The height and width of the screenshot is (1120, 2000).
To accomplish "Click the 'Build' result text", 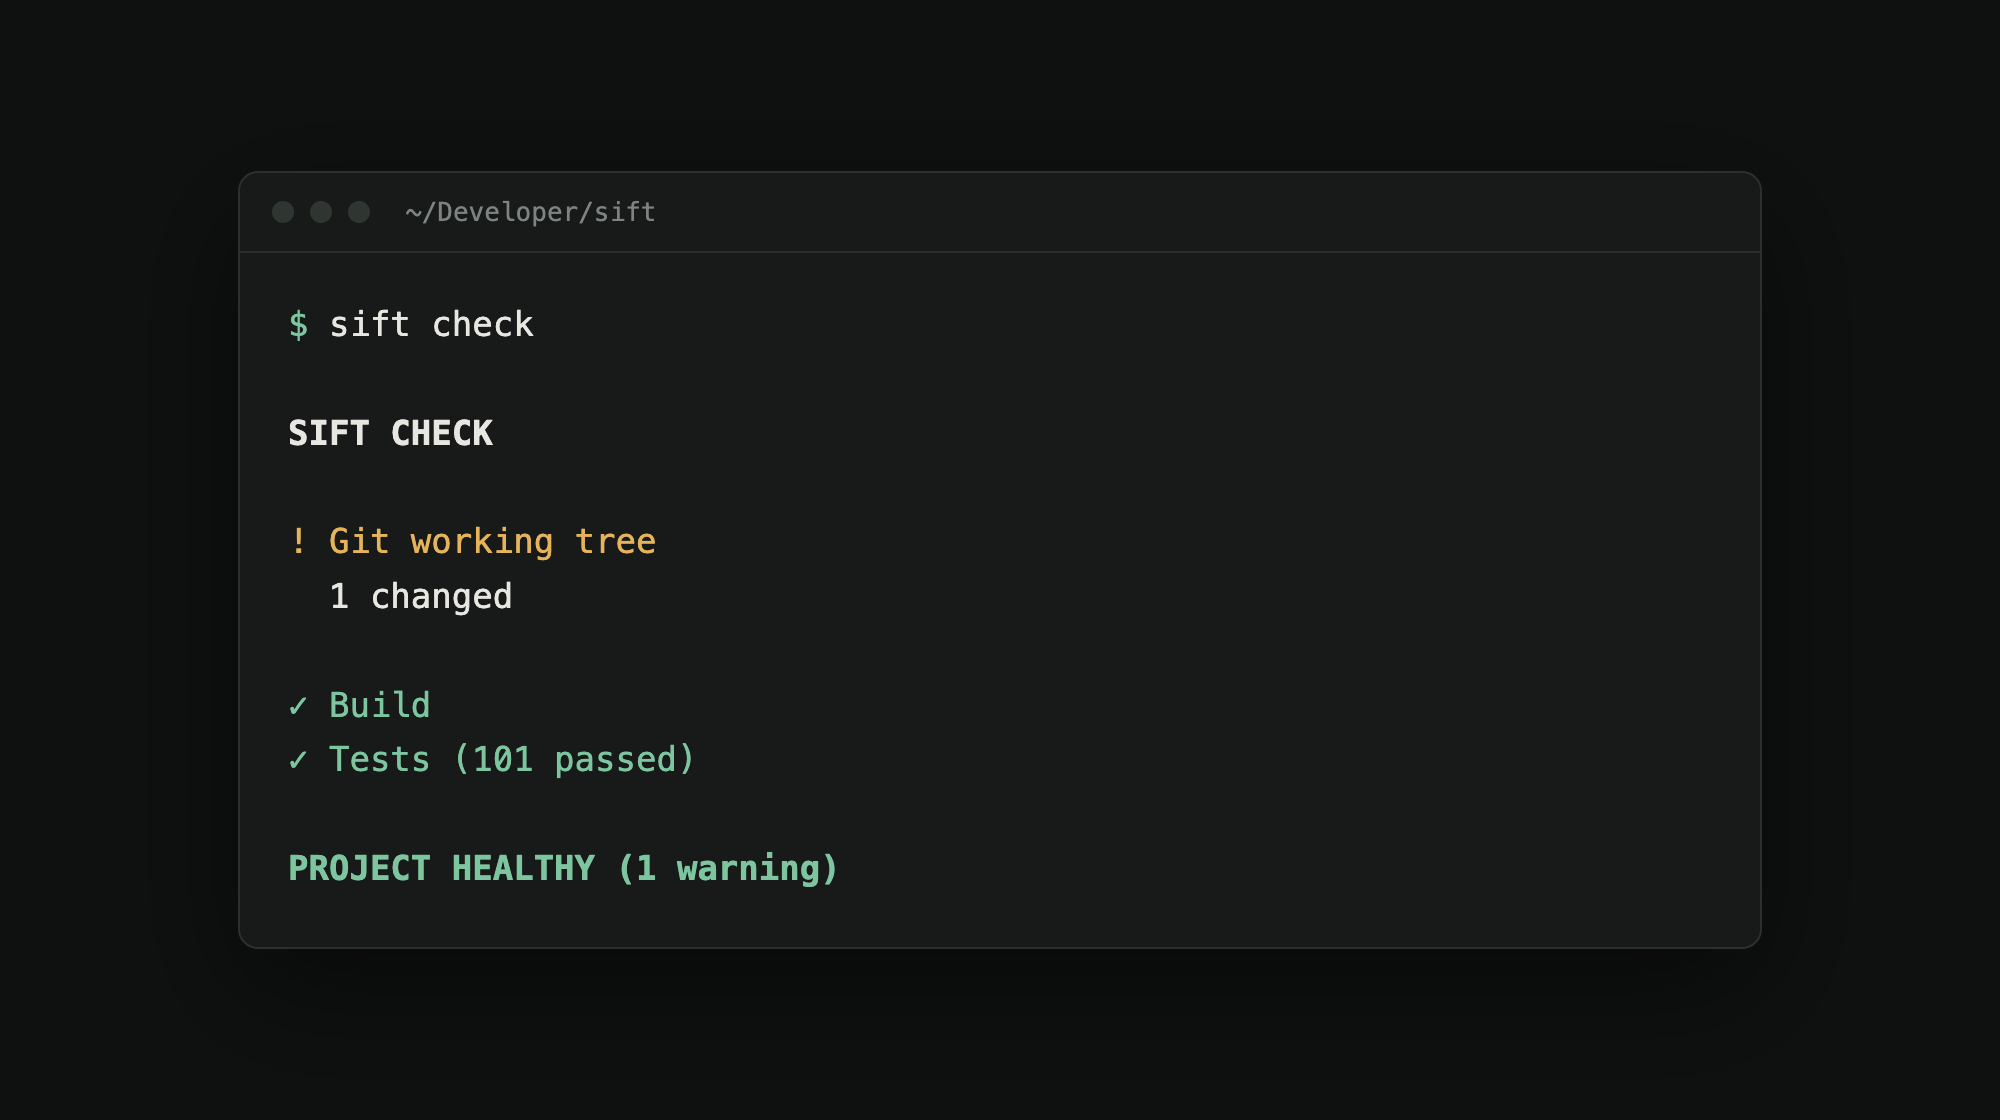I will tap(380, 705).
